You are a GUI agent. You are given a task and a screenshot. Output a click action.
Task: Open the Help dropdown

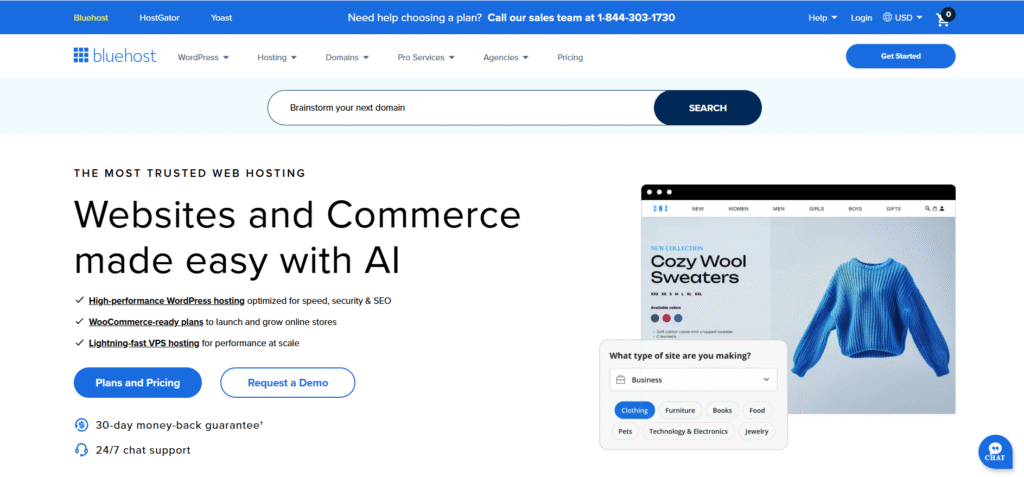click(822, 18)
